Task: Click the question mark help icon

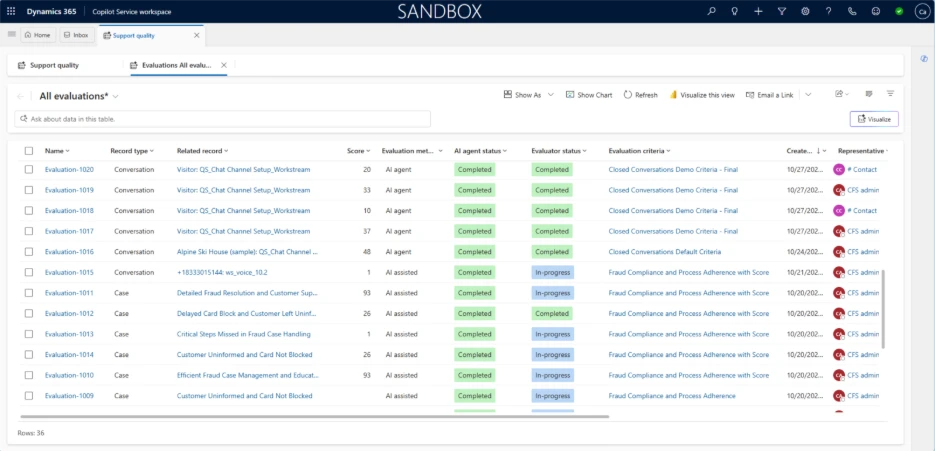Action: pos(828,11)
